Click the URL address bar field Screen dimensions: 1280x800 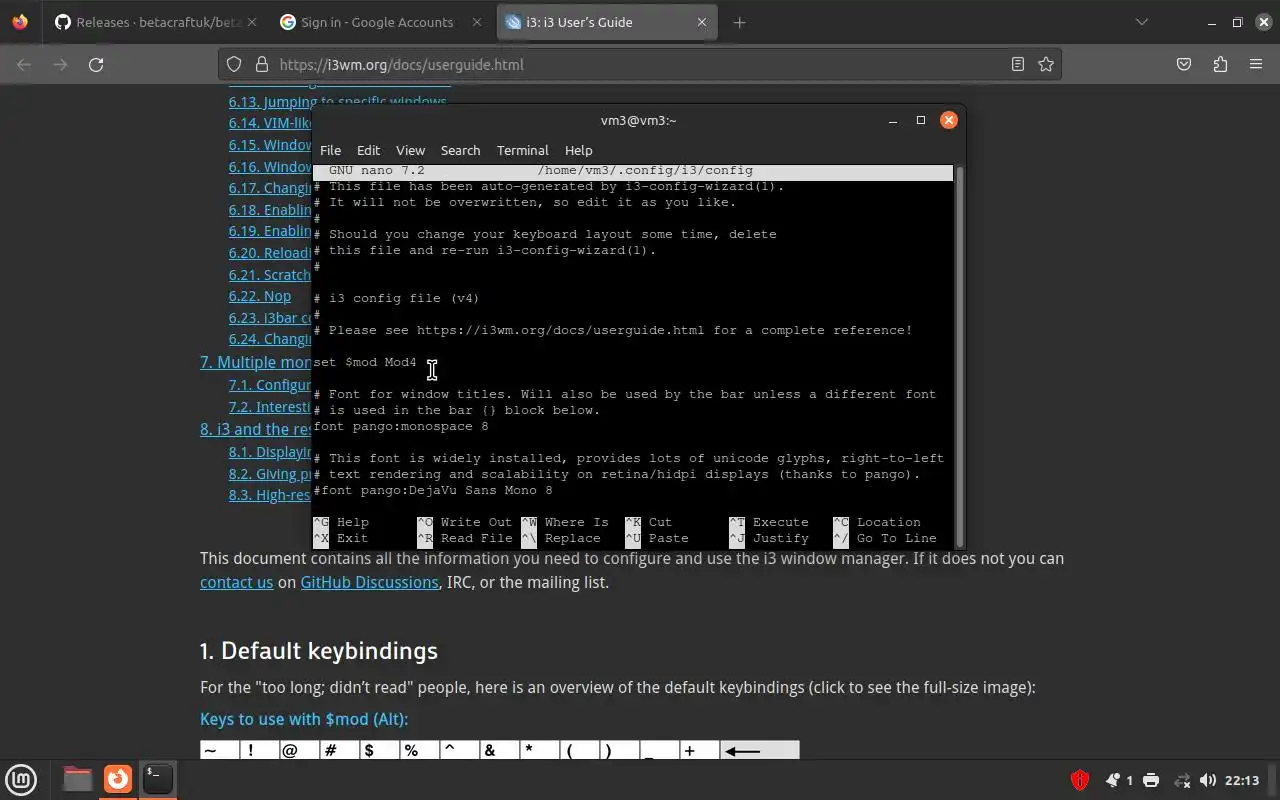pos(640,64)
